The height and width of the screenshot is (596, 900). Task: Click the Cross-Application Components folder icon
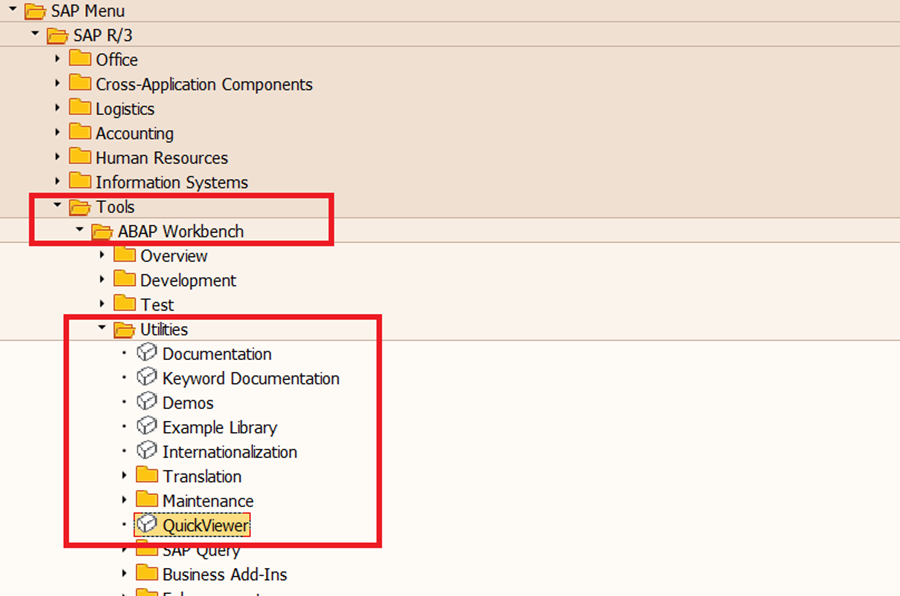[80, 83]
